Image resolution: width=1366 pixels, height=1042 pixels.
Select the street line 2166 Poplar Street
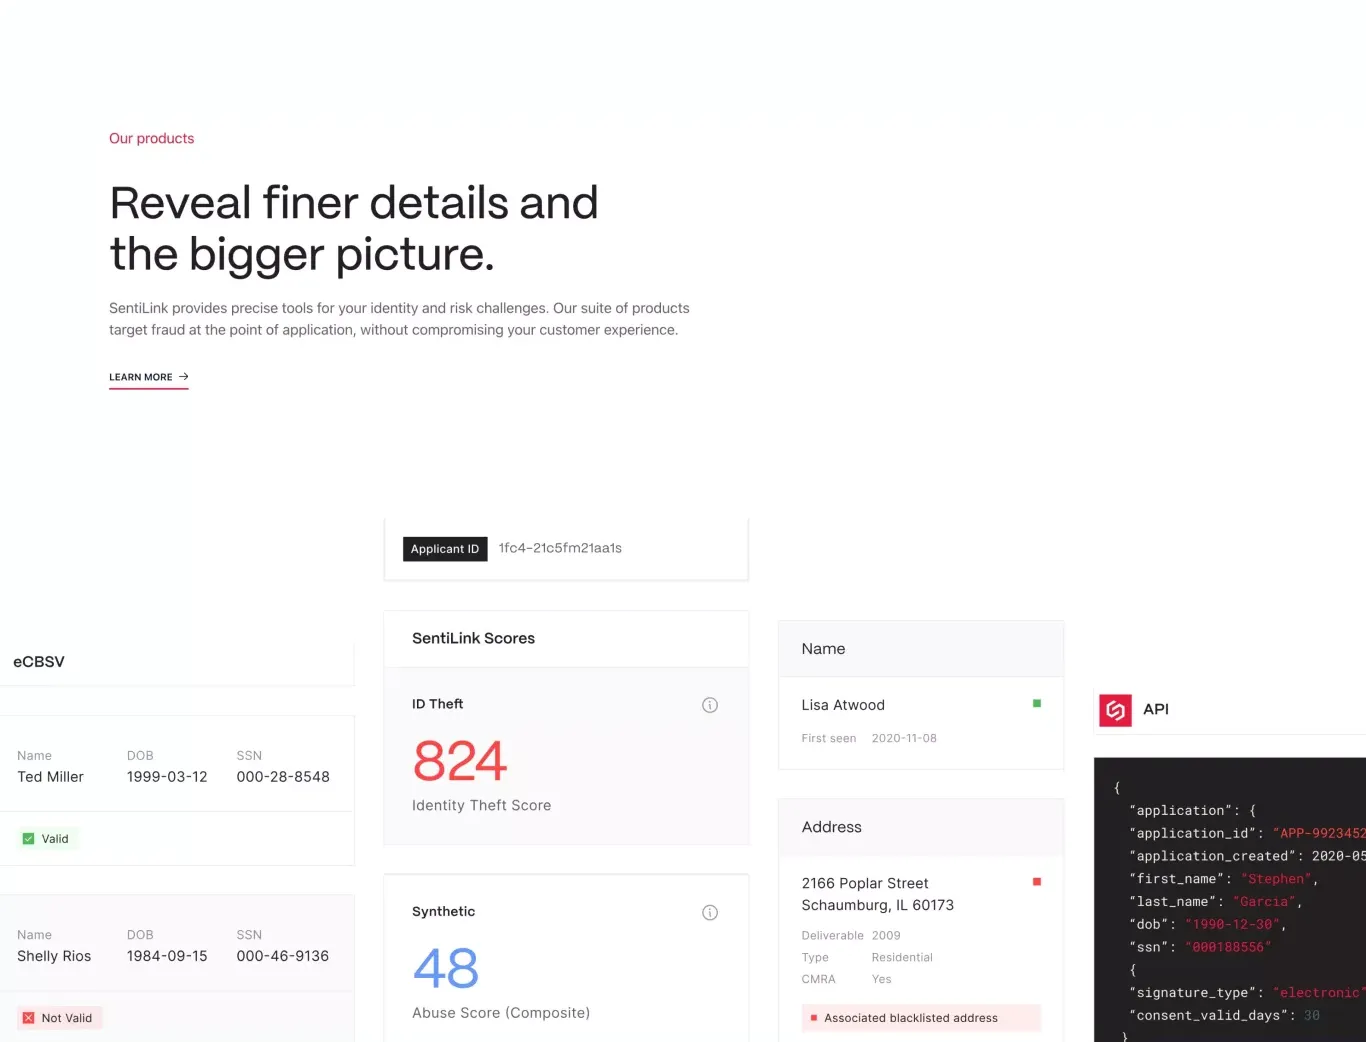pos(865,883)
